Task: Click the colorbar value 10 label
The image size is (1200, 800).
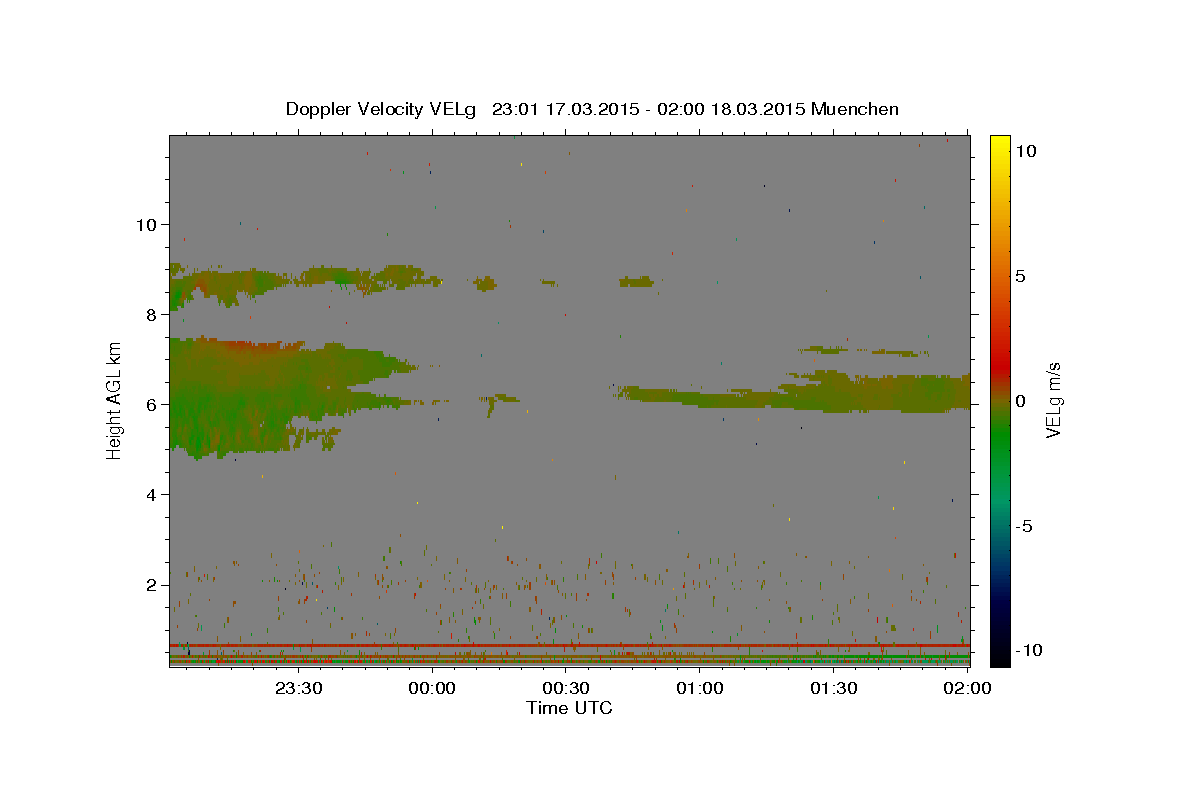Action: pos(1025,151)
